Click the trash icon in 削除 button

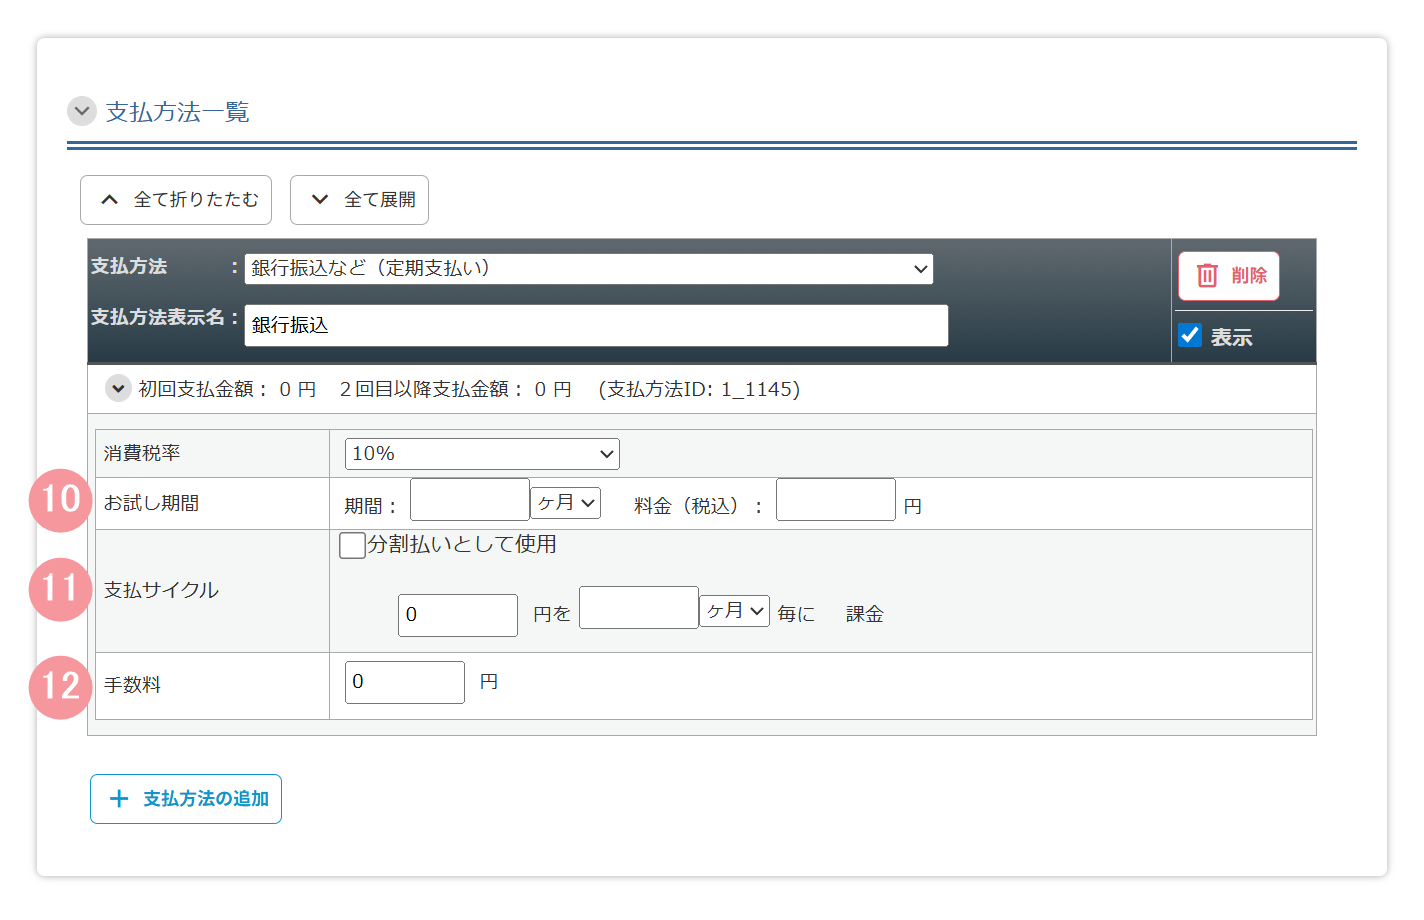pyautogui.click(x=1207, y=276)
